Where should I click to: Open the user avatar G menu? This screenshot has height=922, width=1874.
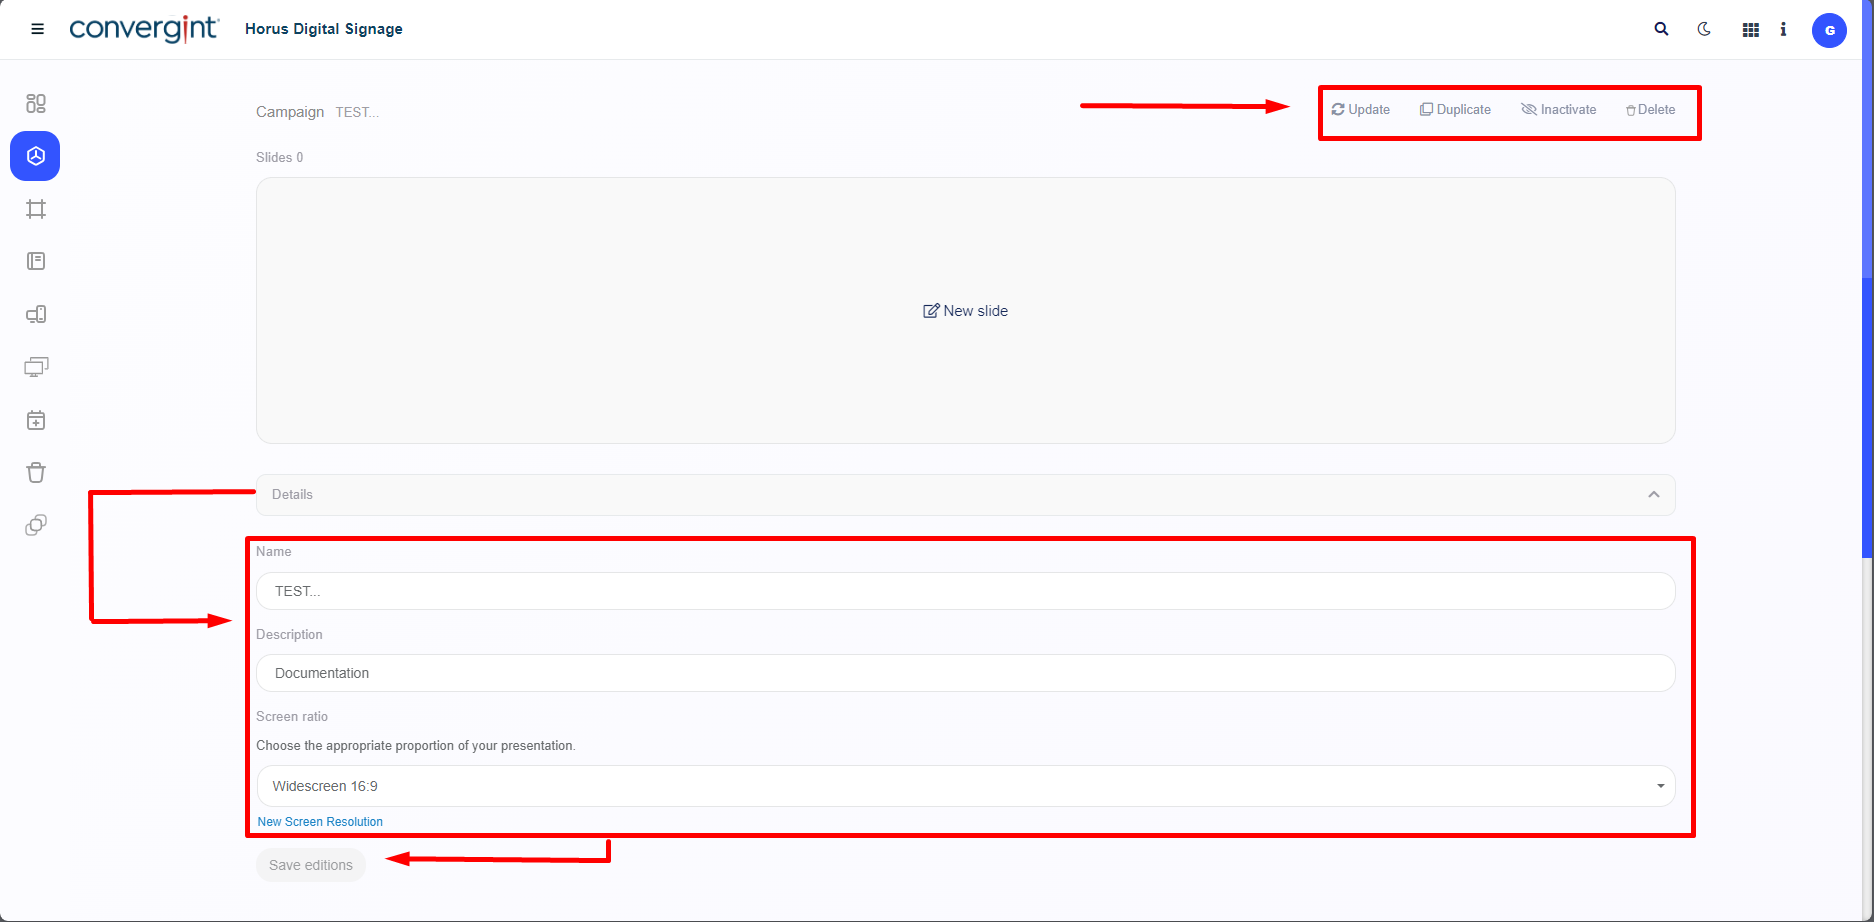pos(1829,30)
